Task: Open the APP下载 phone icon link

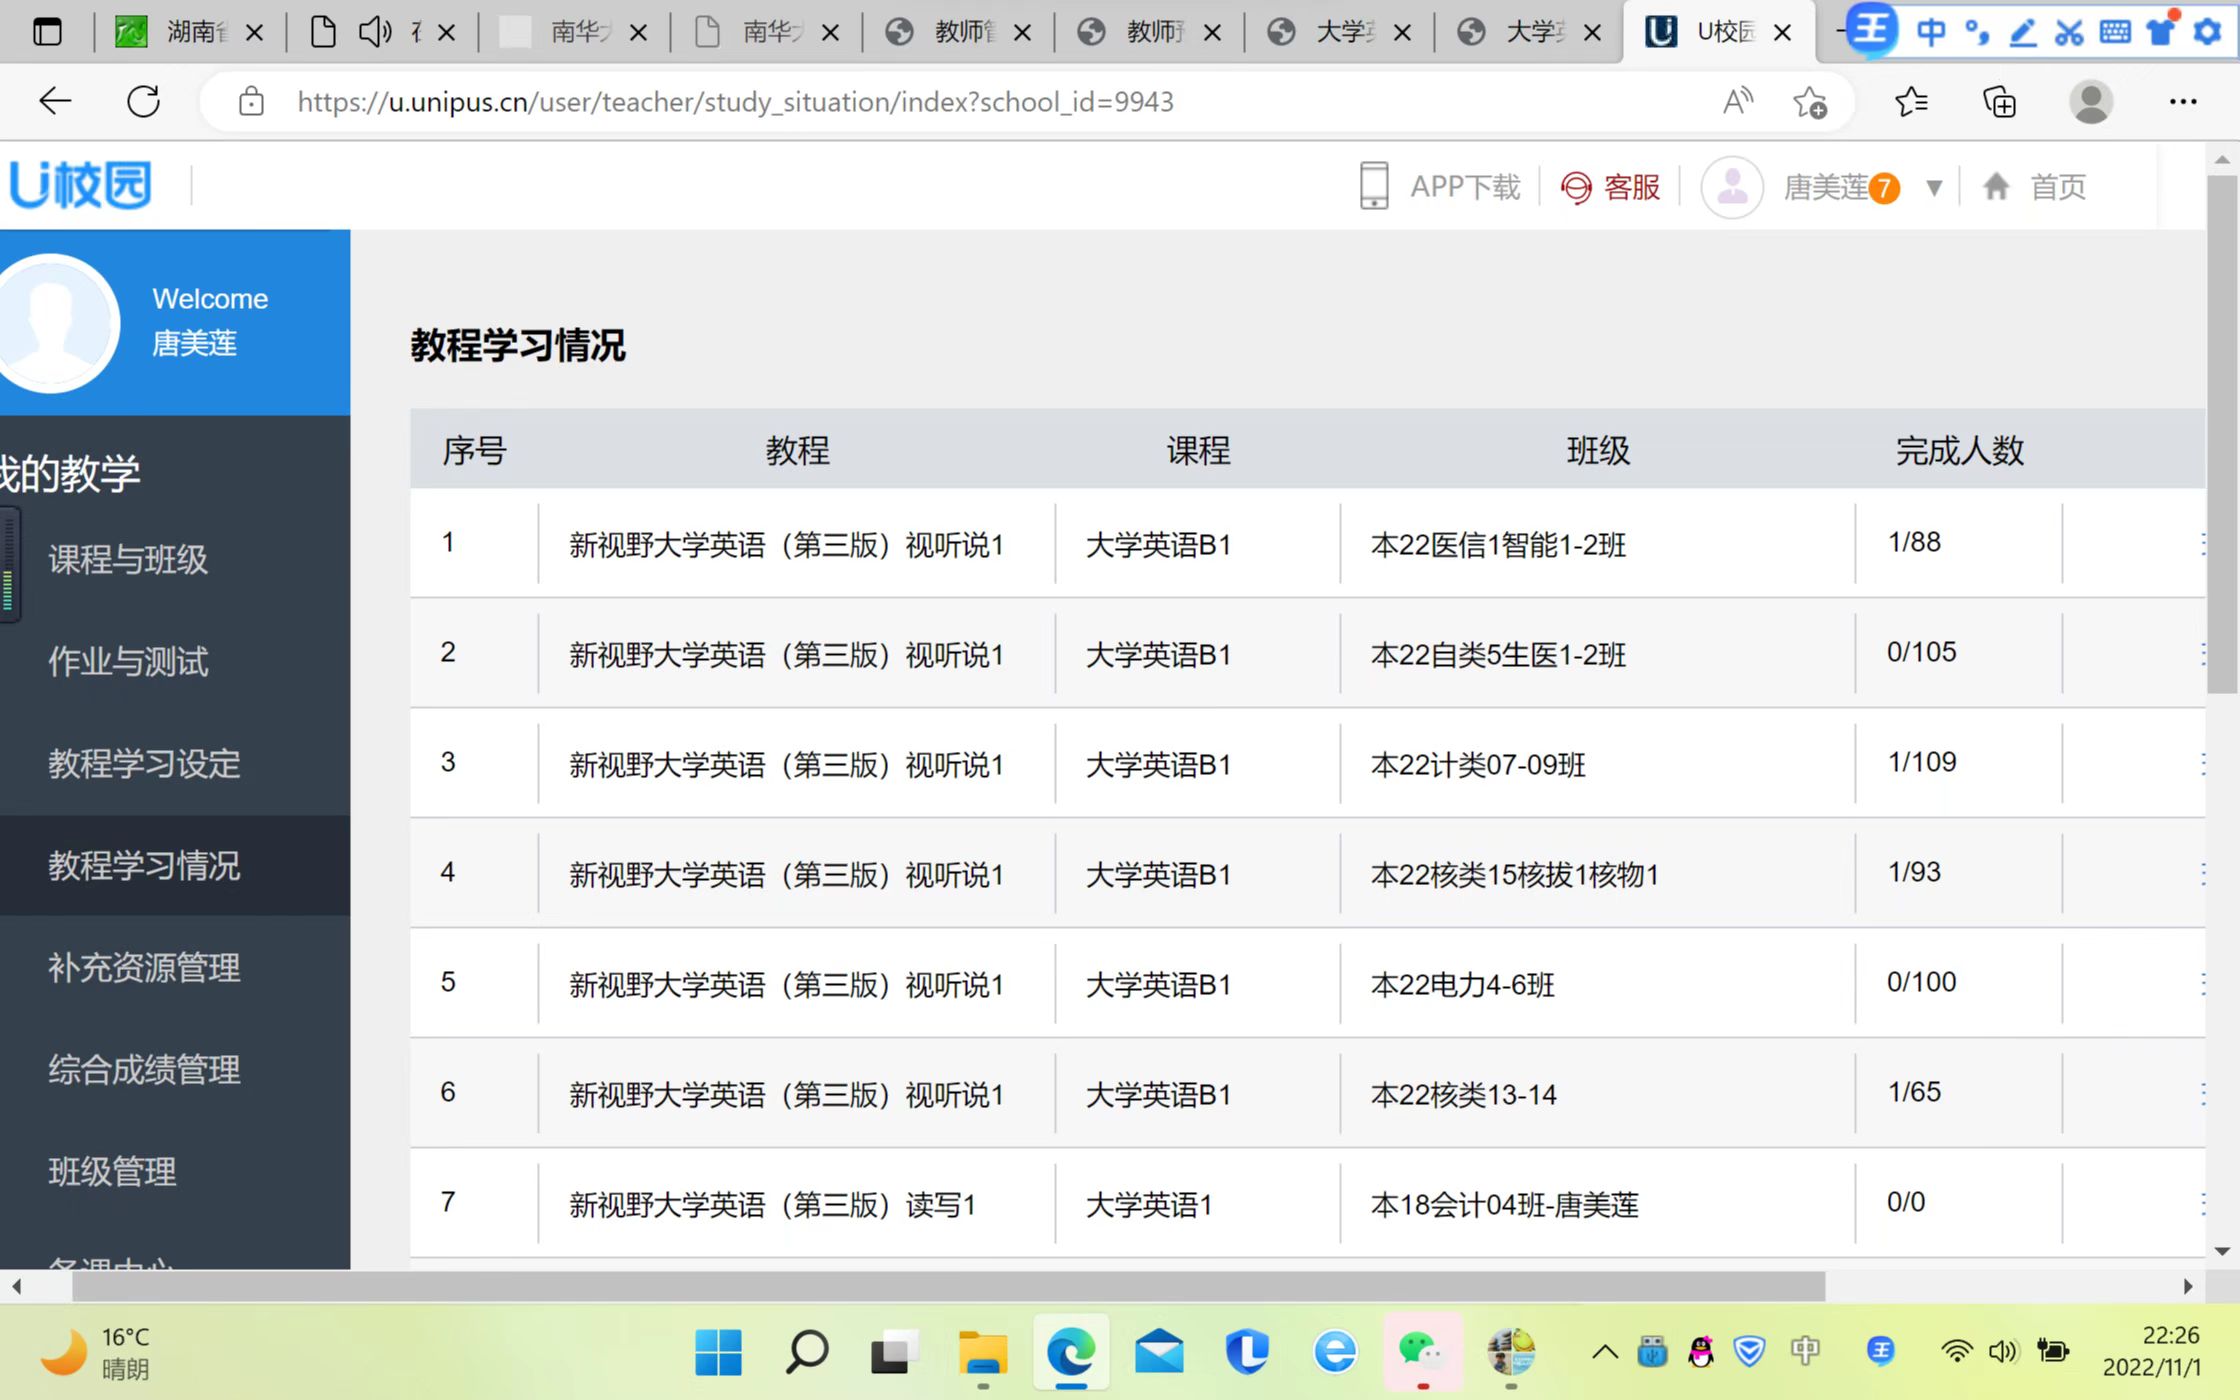Action: (1374, 186)
